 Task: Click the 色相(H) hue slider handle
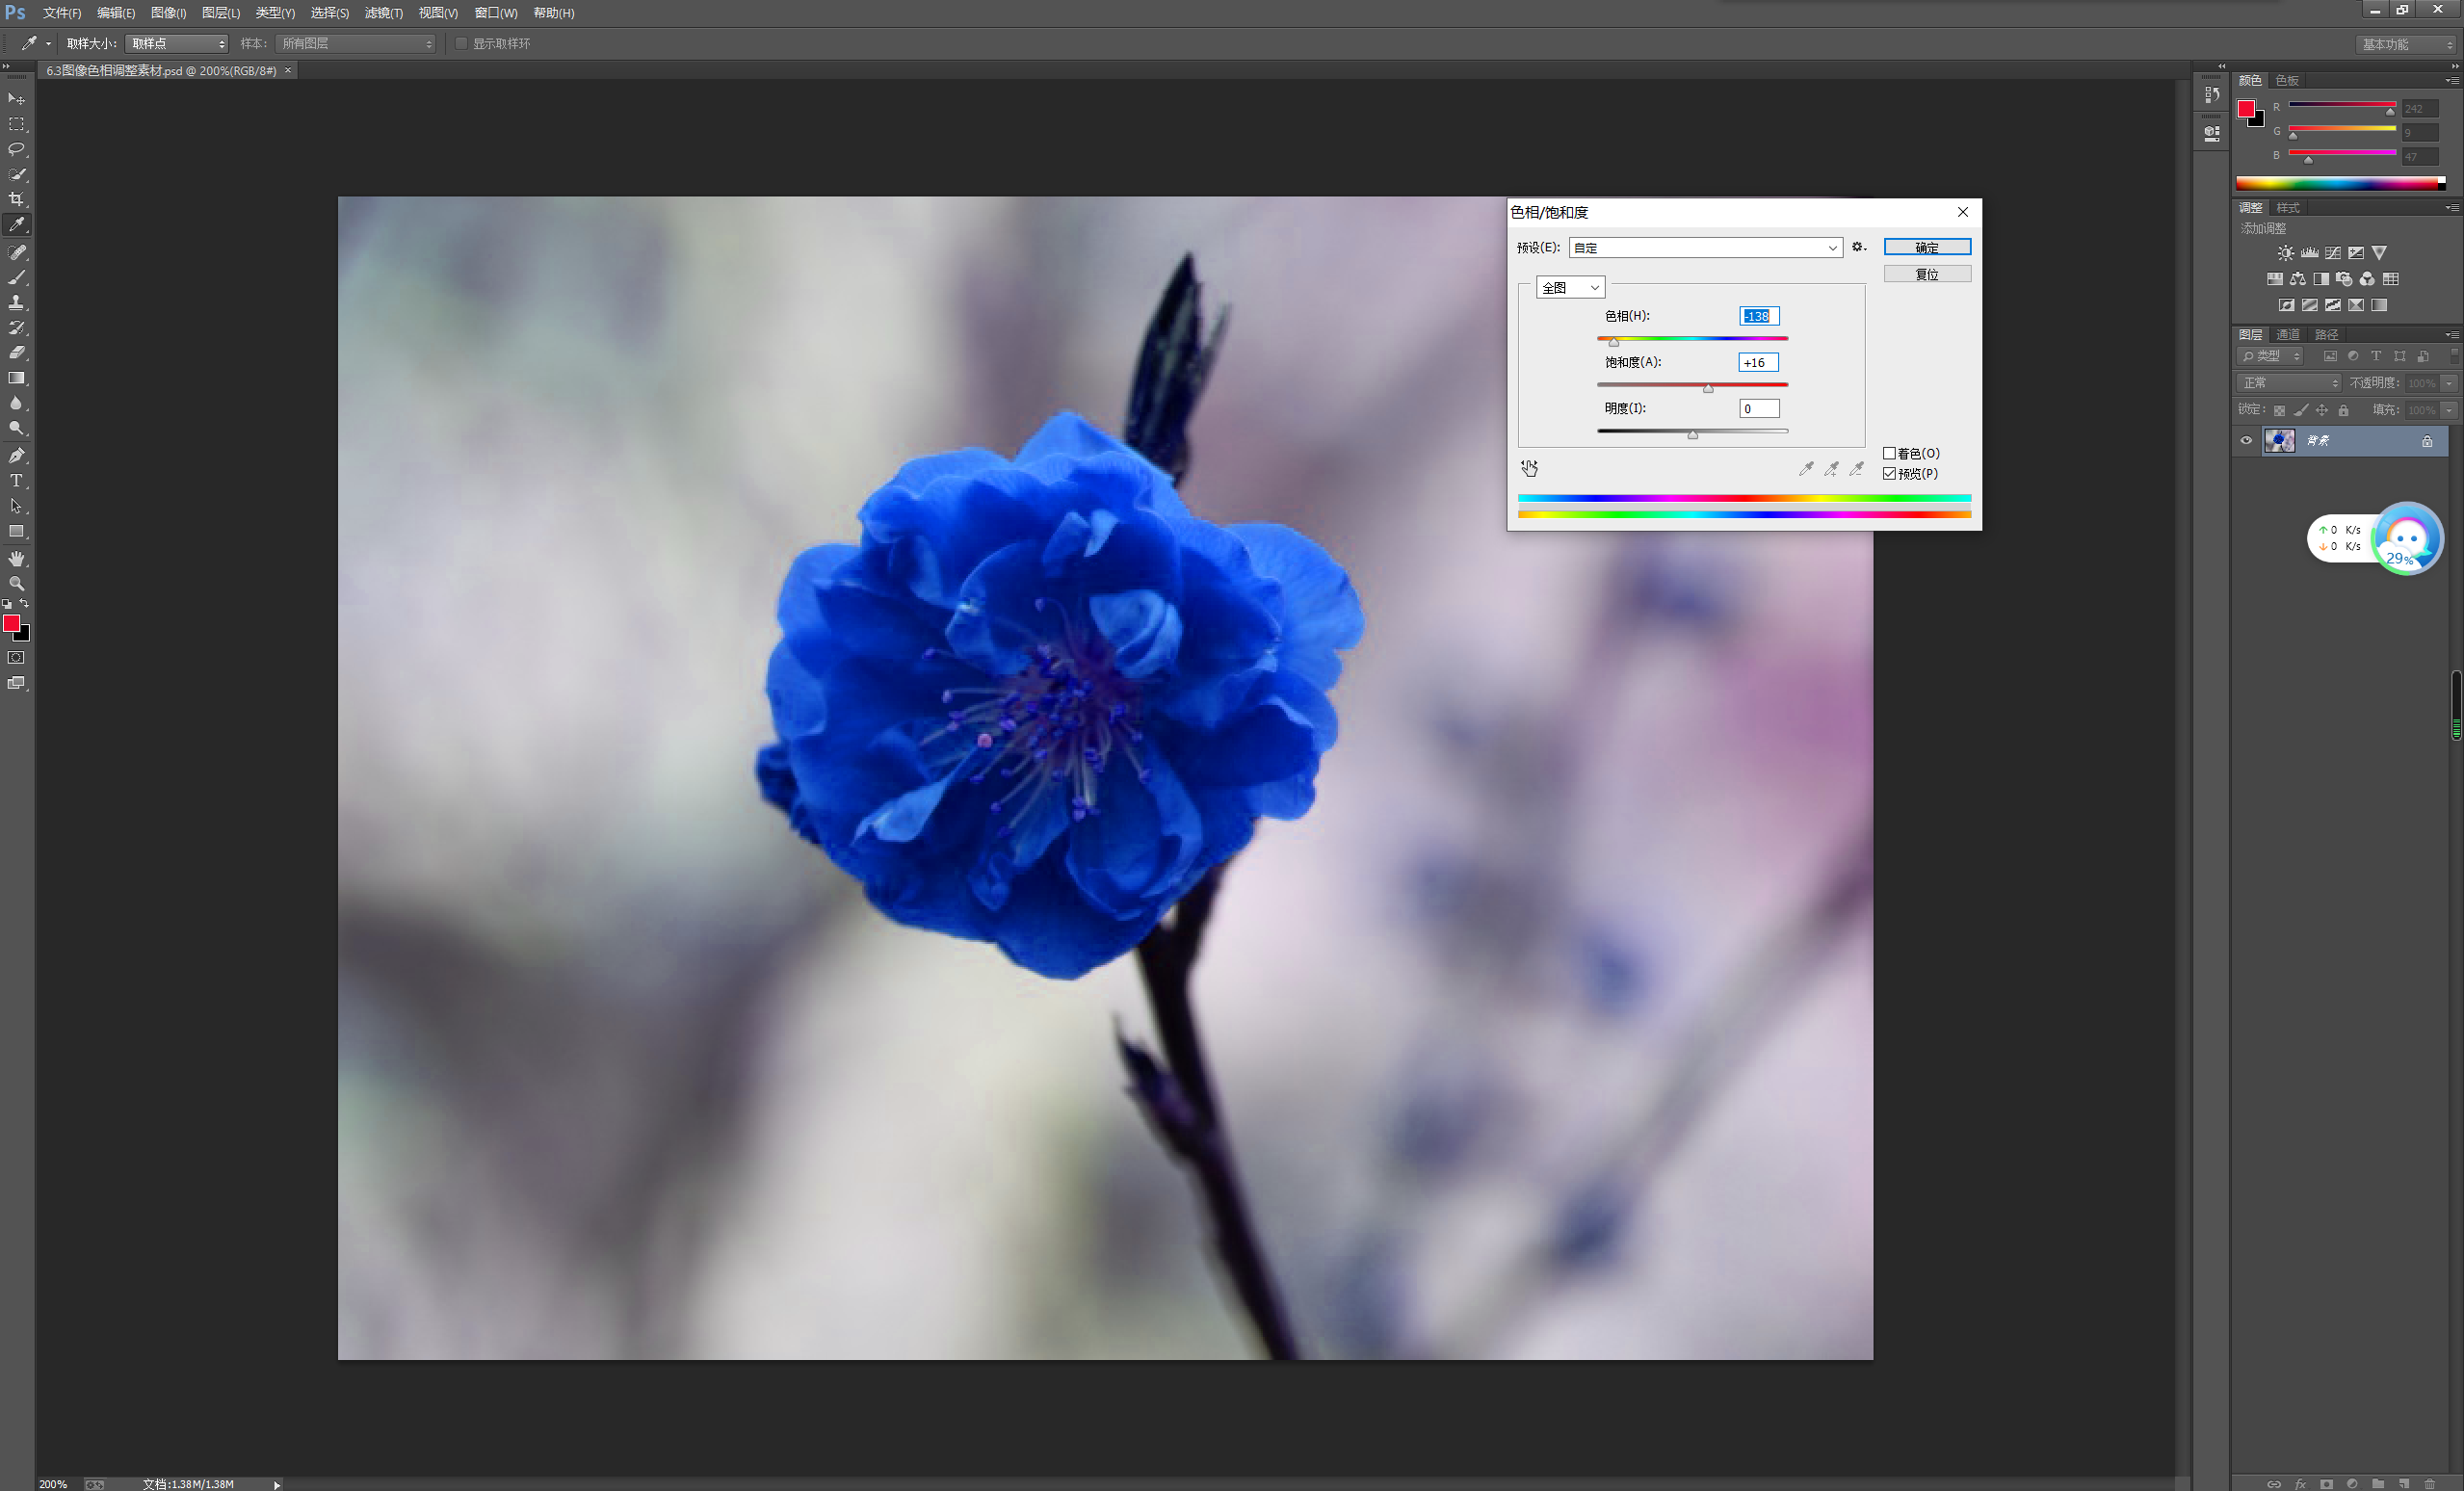(x=1613, y=342)
